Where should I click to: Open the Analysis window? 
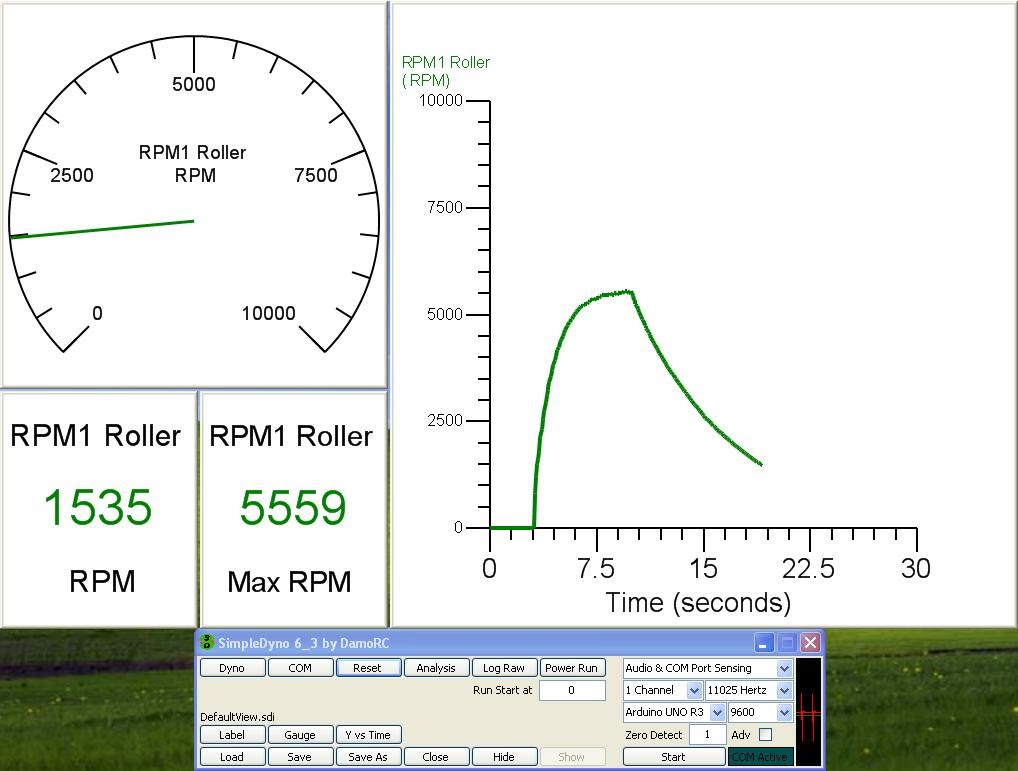coord(436,667)
